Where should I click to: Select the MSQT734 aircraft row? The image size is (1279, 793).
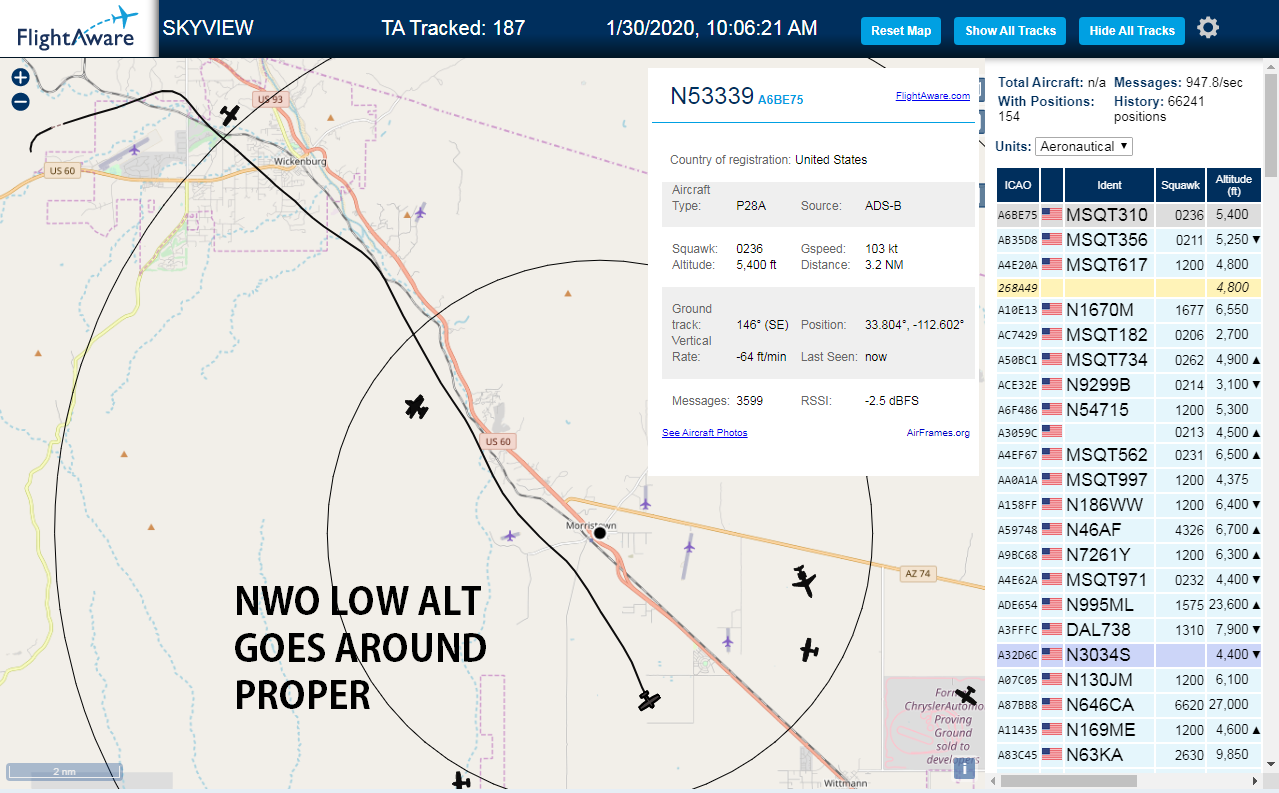(1129, 360)
